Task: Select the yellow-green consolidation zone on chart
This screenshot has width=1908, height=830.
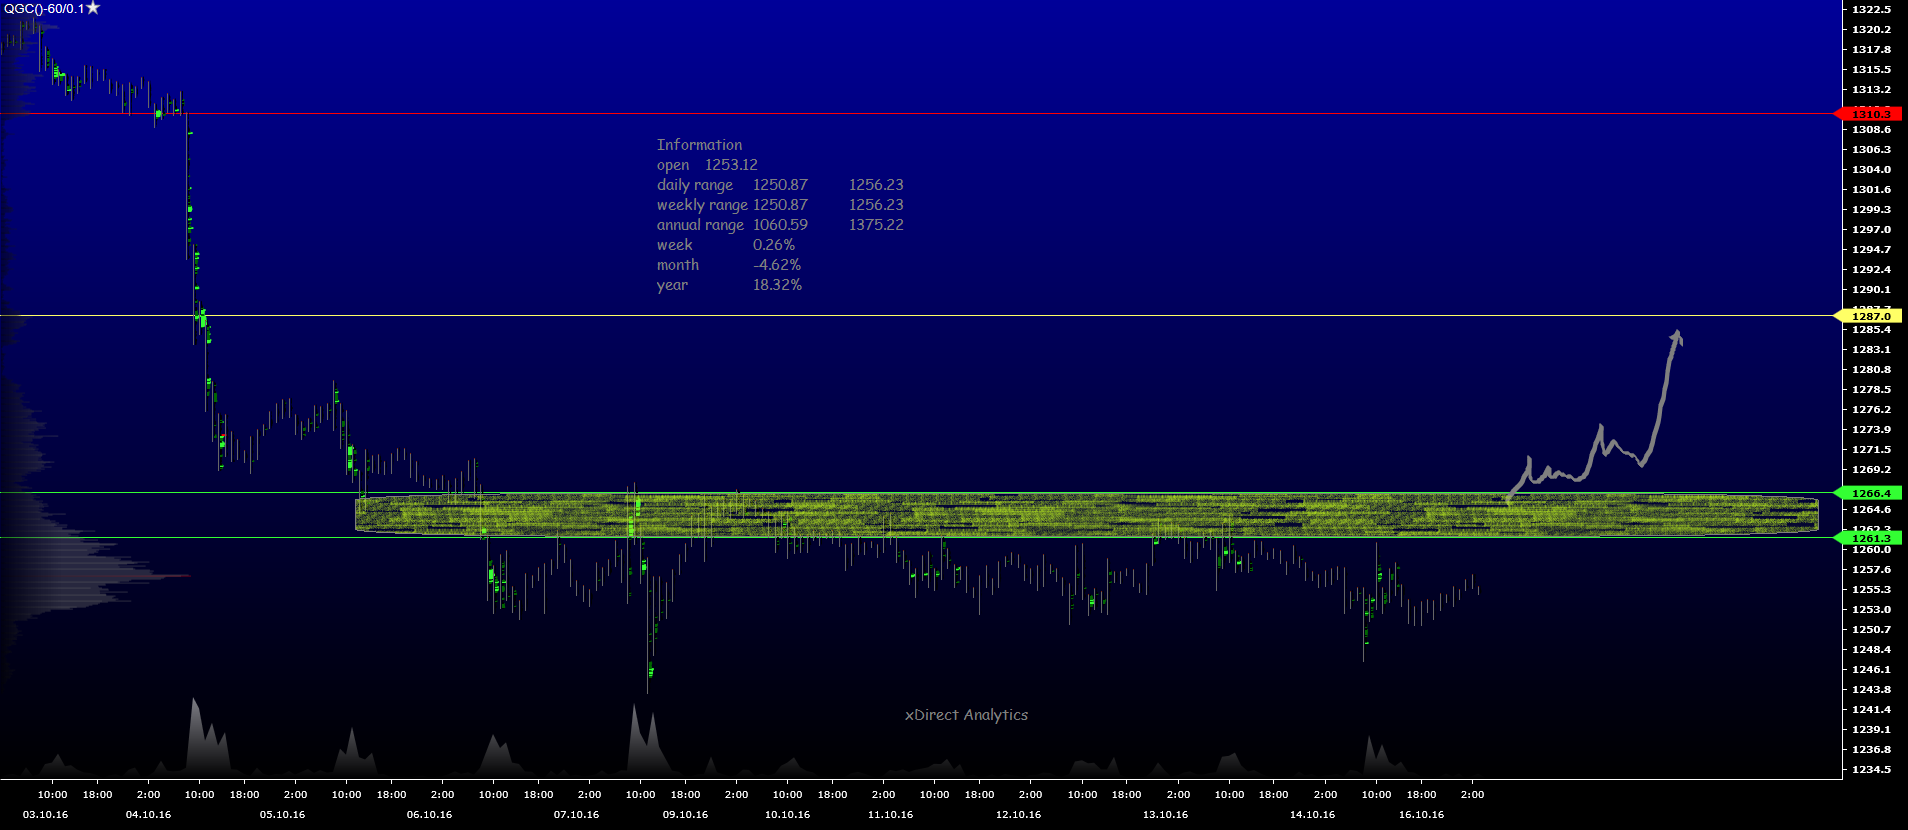Action: pos(1086,514)
